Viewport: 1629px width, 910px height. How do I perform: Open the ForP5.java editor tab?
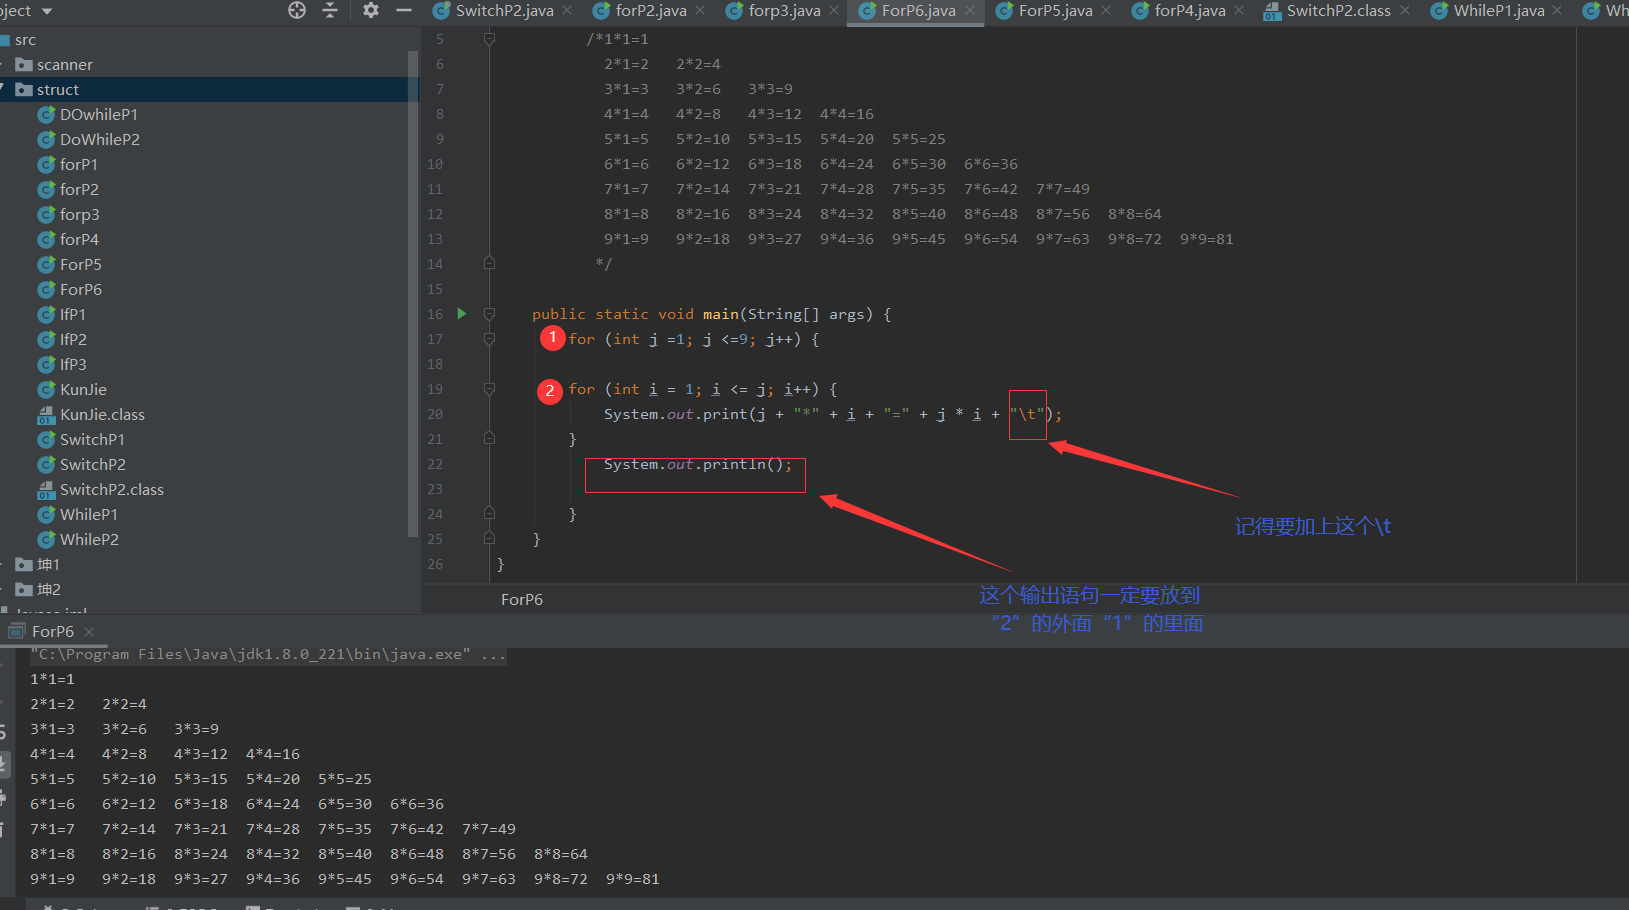pos(1056,11)
